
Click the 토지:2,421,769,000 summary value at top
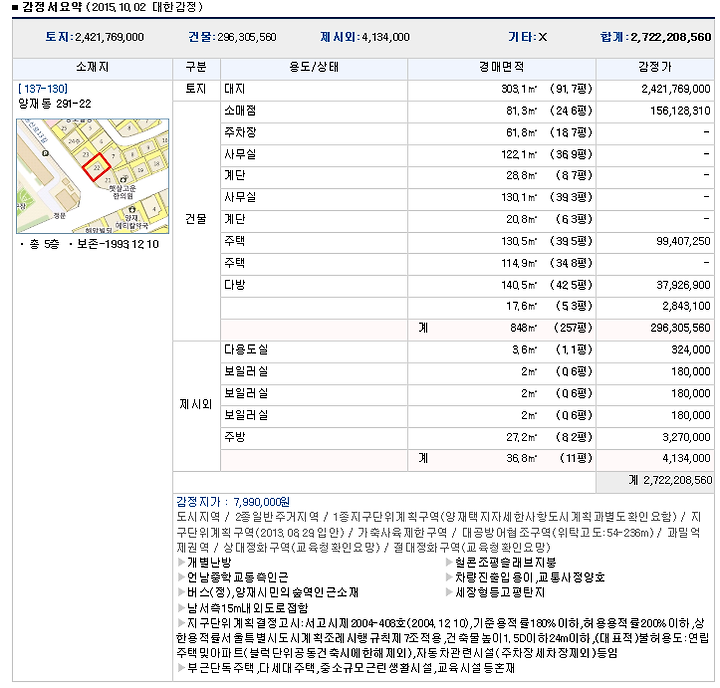(x=95, y=37)
